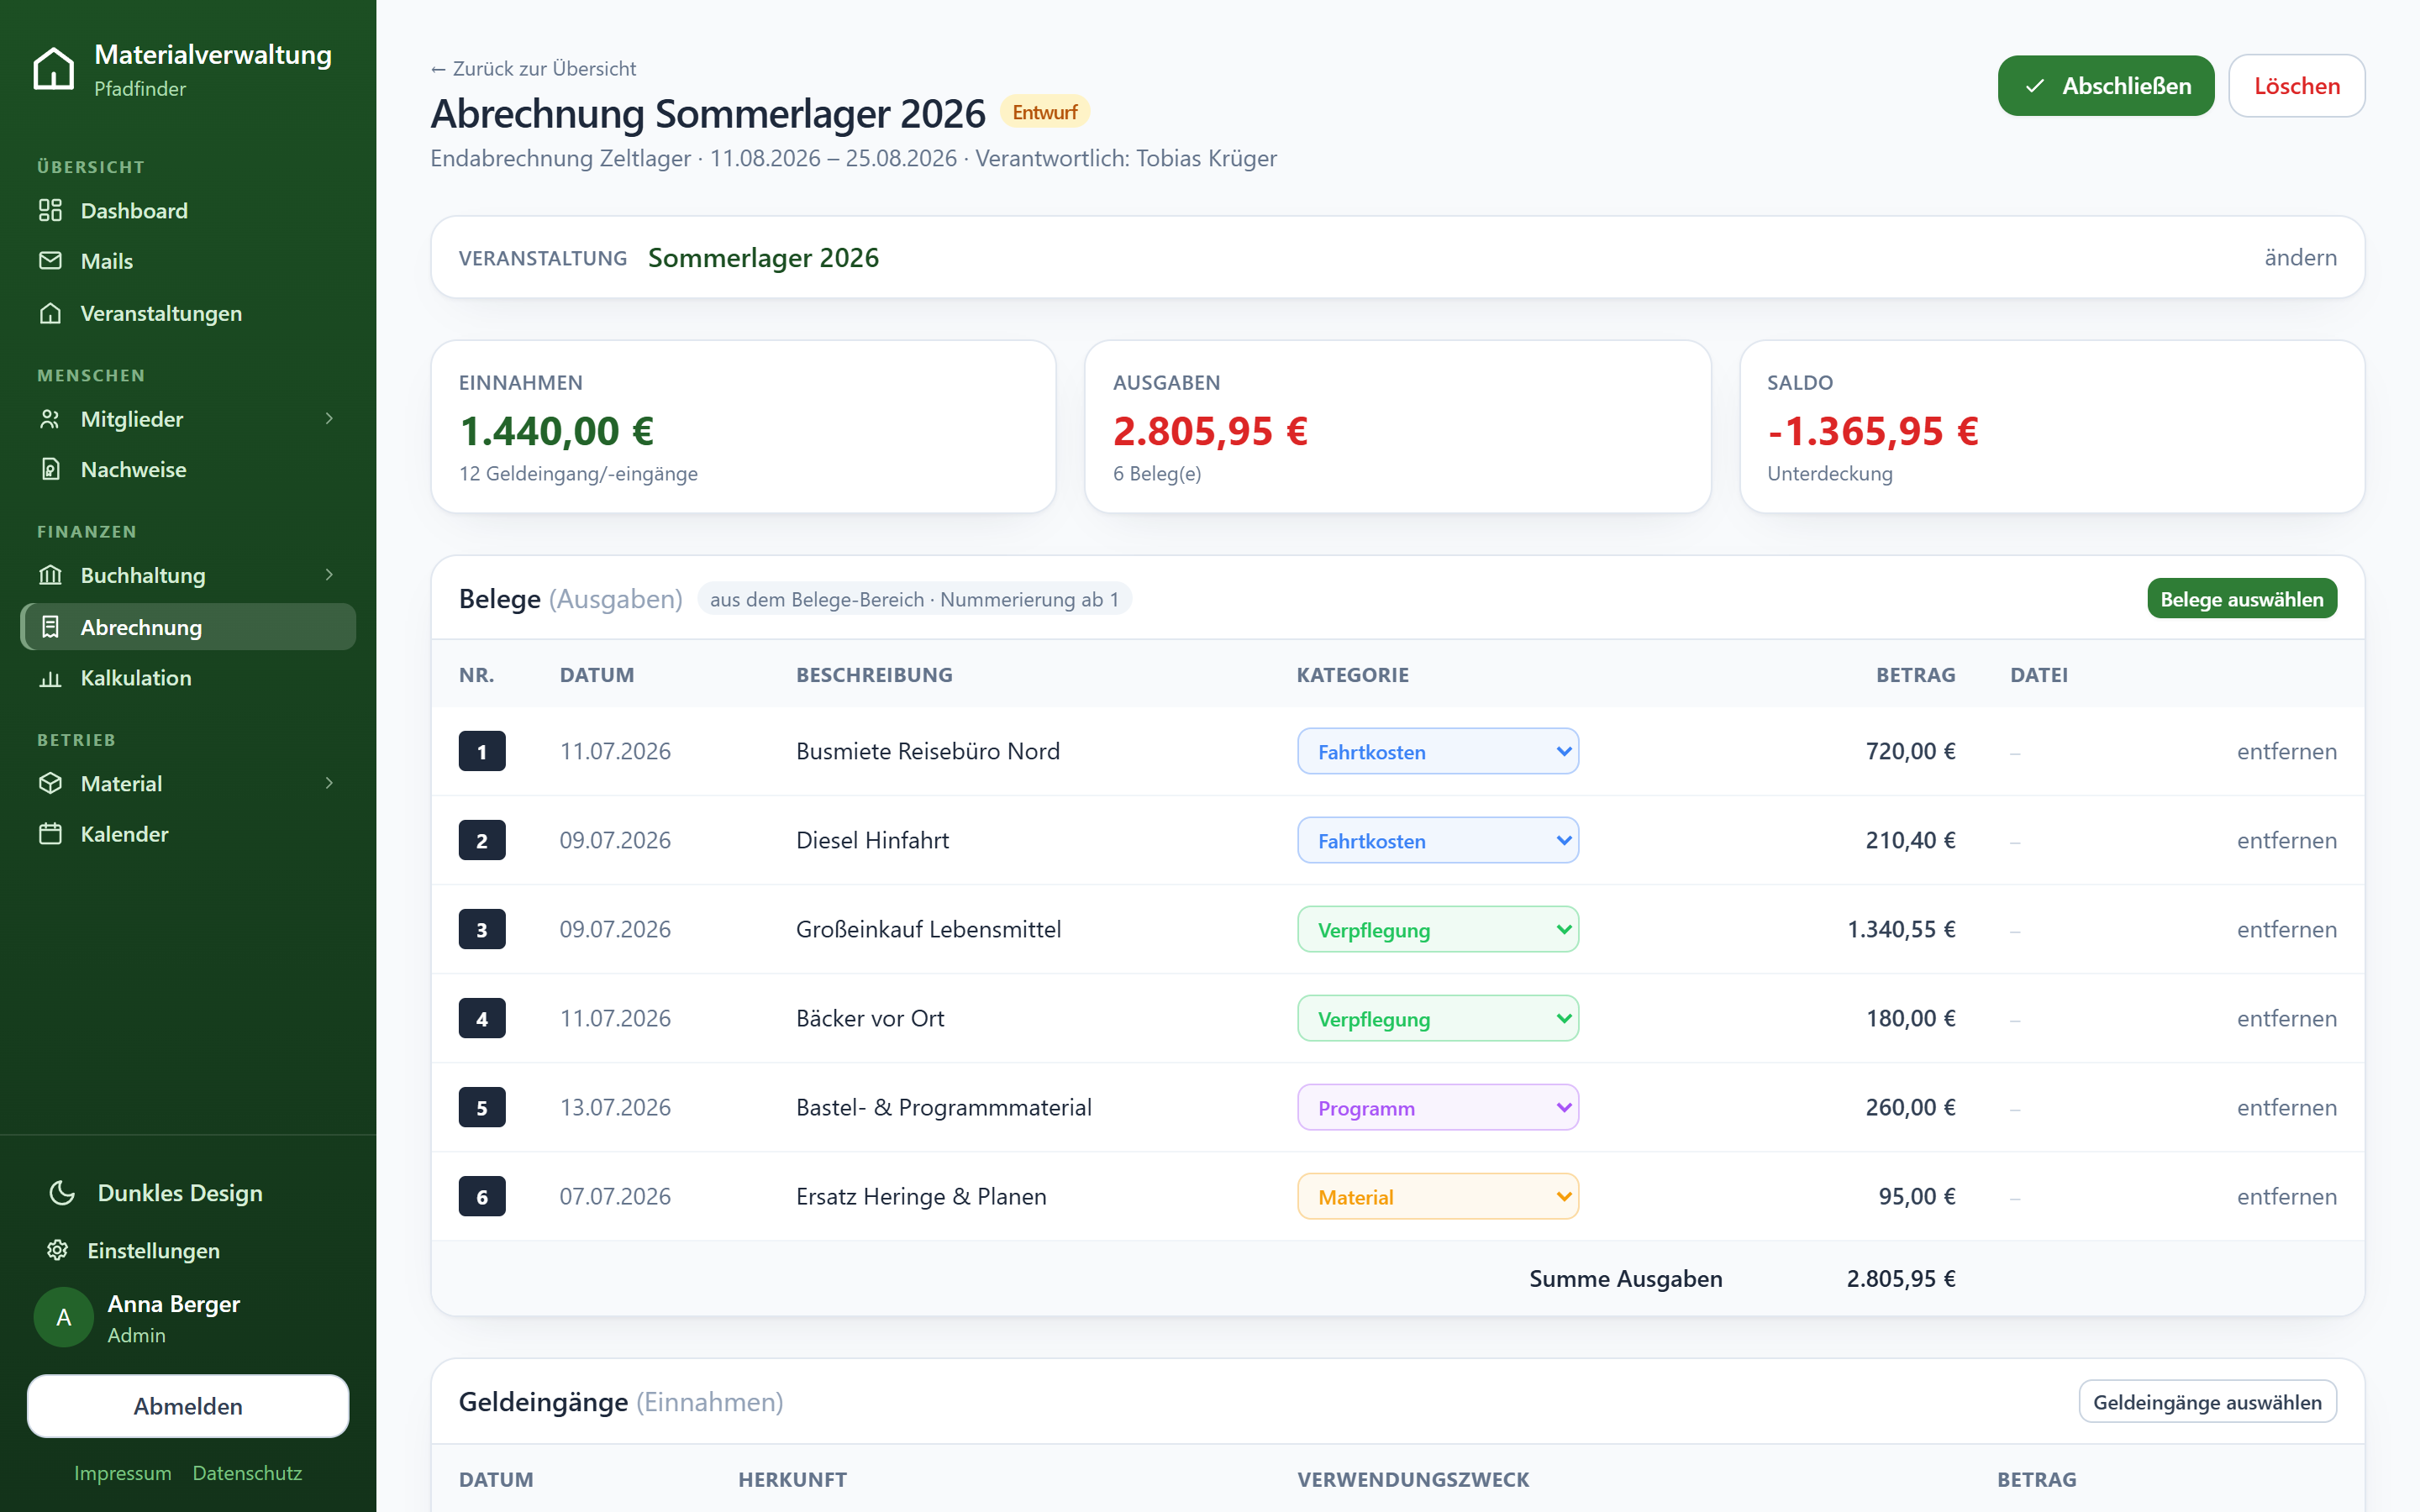Open category dropdown for Busmiete Reisebüro Nord
The width and height of the screenshot is (2420, 1512).
tap(1438, 751)
